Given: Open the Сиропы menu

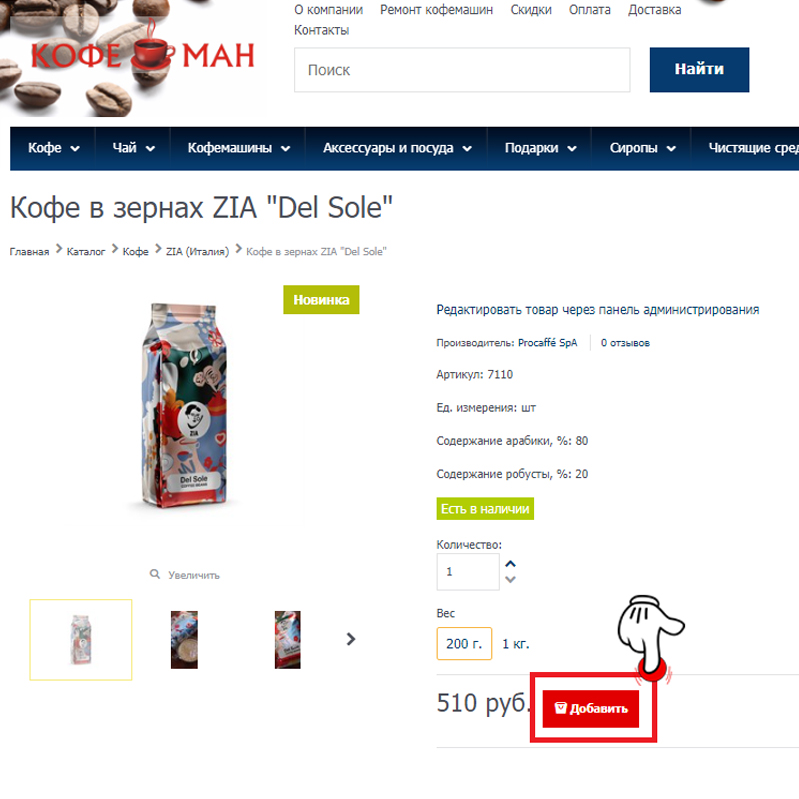Looking at the screenshot, I should (x=642, y=148).
